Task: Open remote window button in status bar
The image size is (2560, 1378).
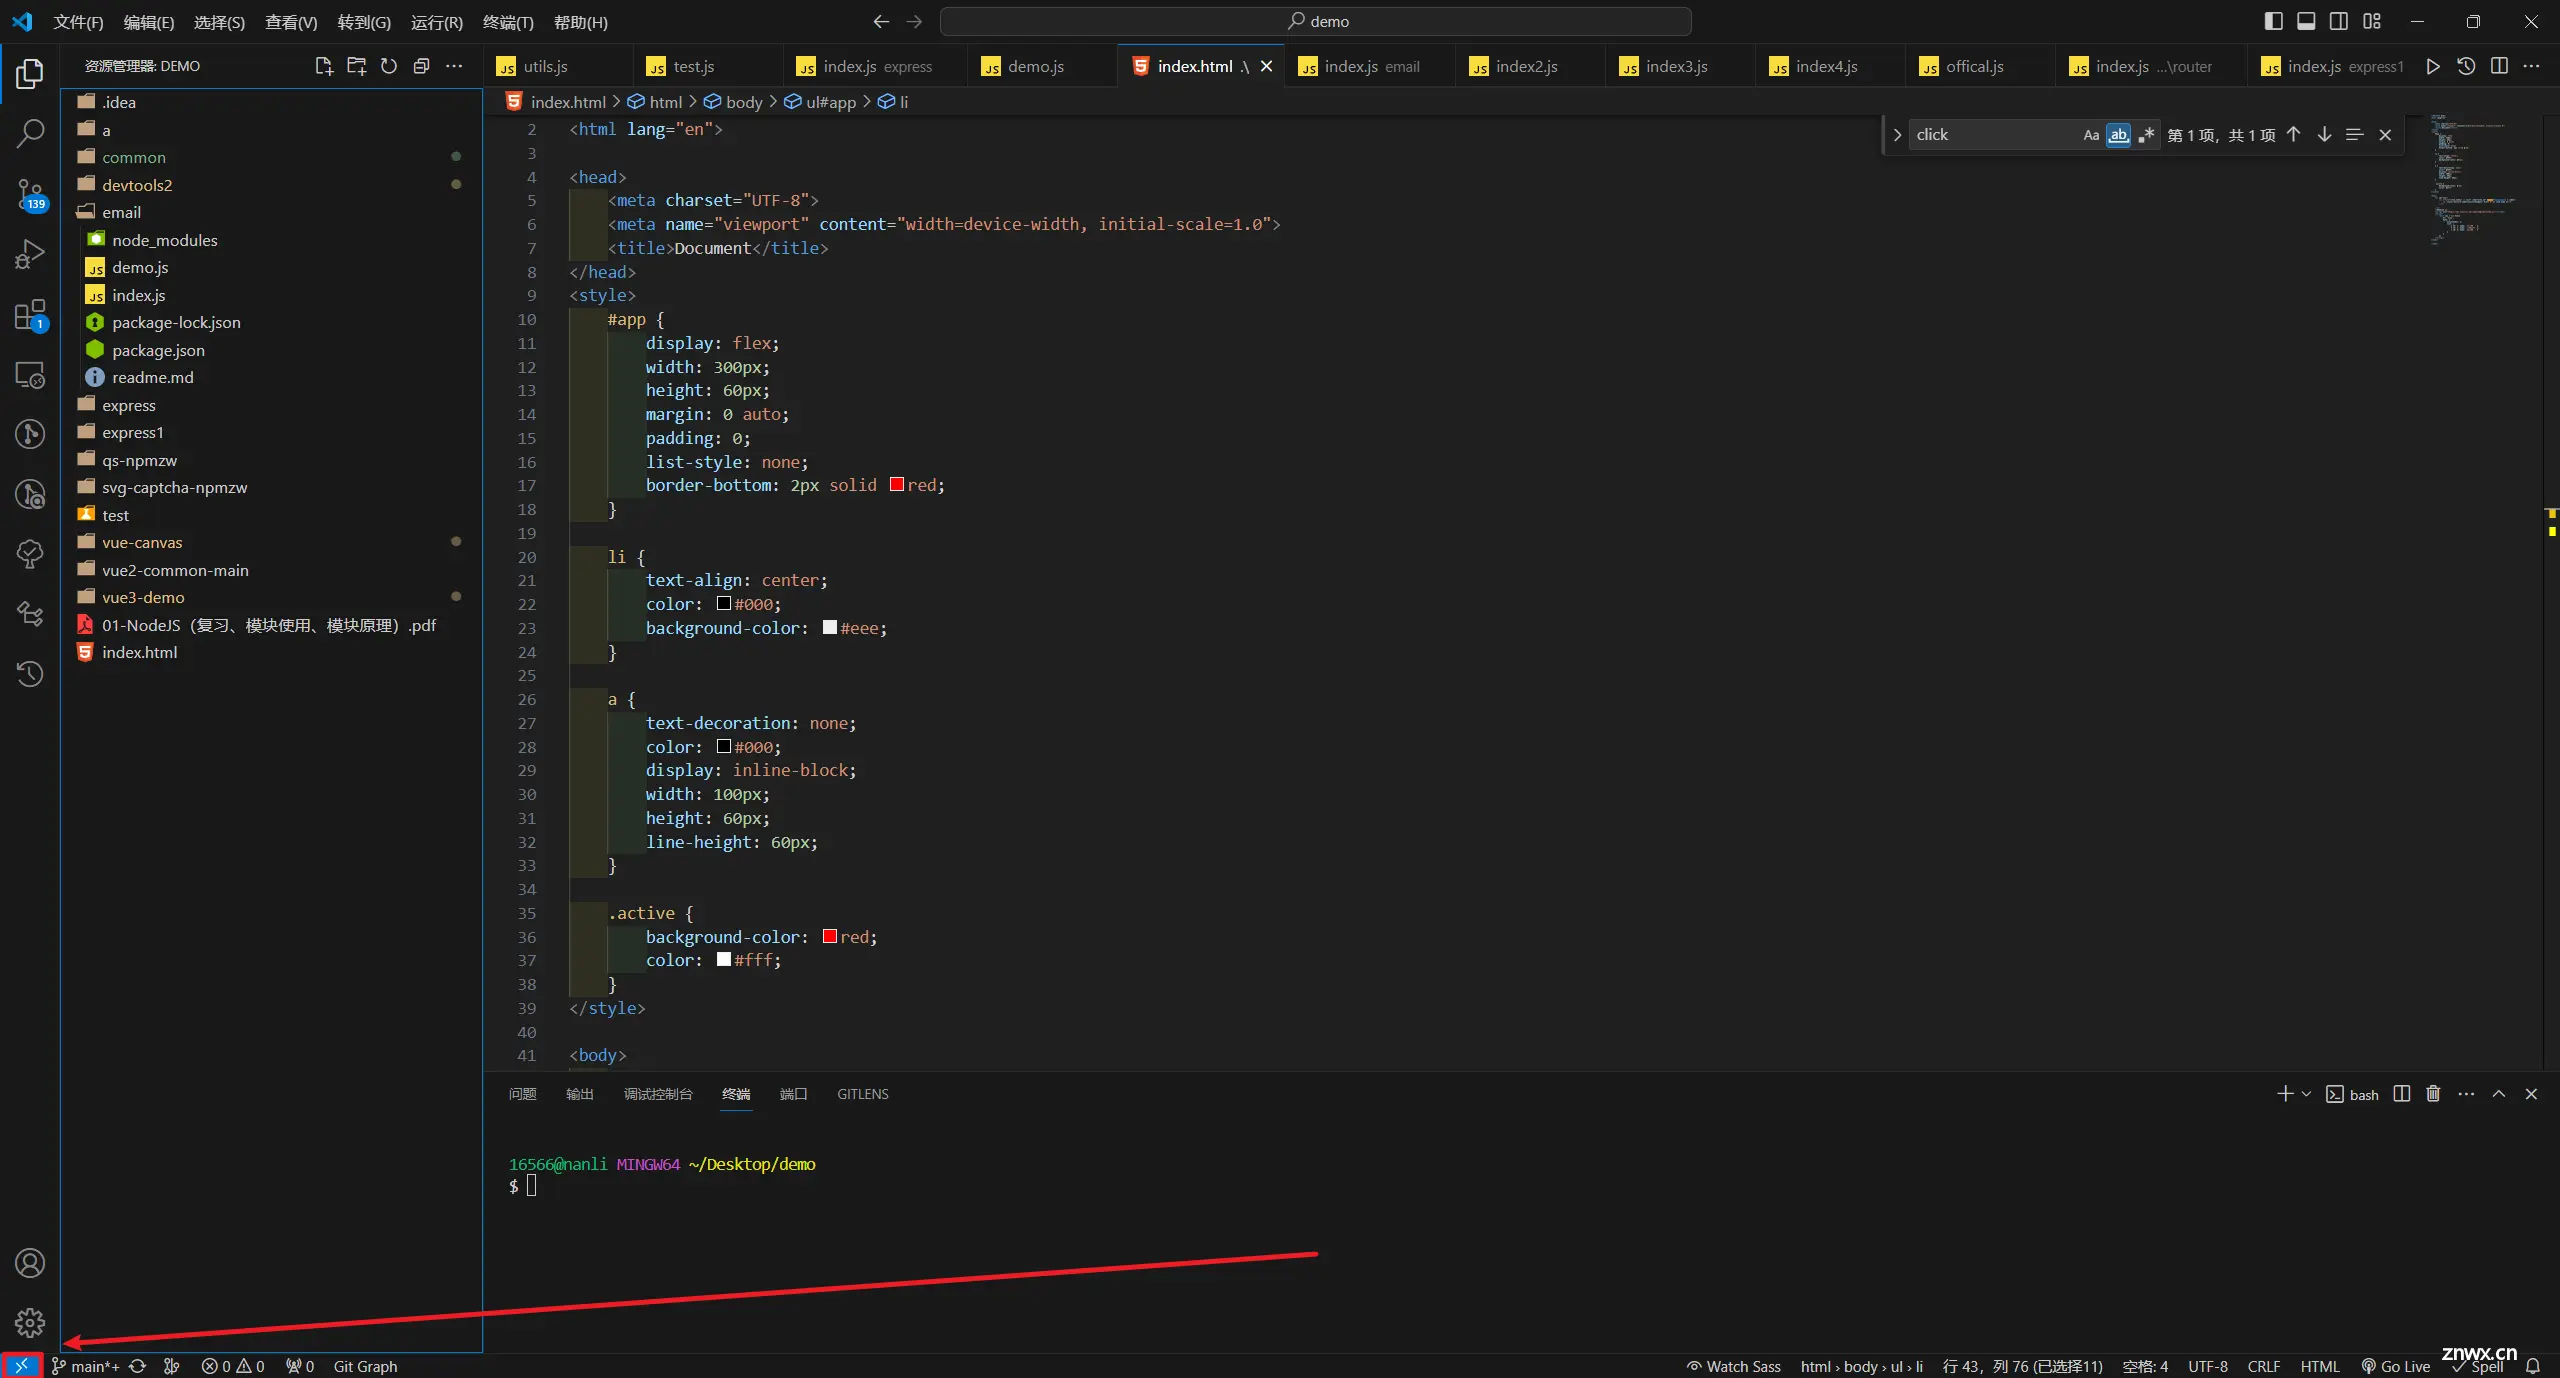Action: click(x=21, y=1366)
